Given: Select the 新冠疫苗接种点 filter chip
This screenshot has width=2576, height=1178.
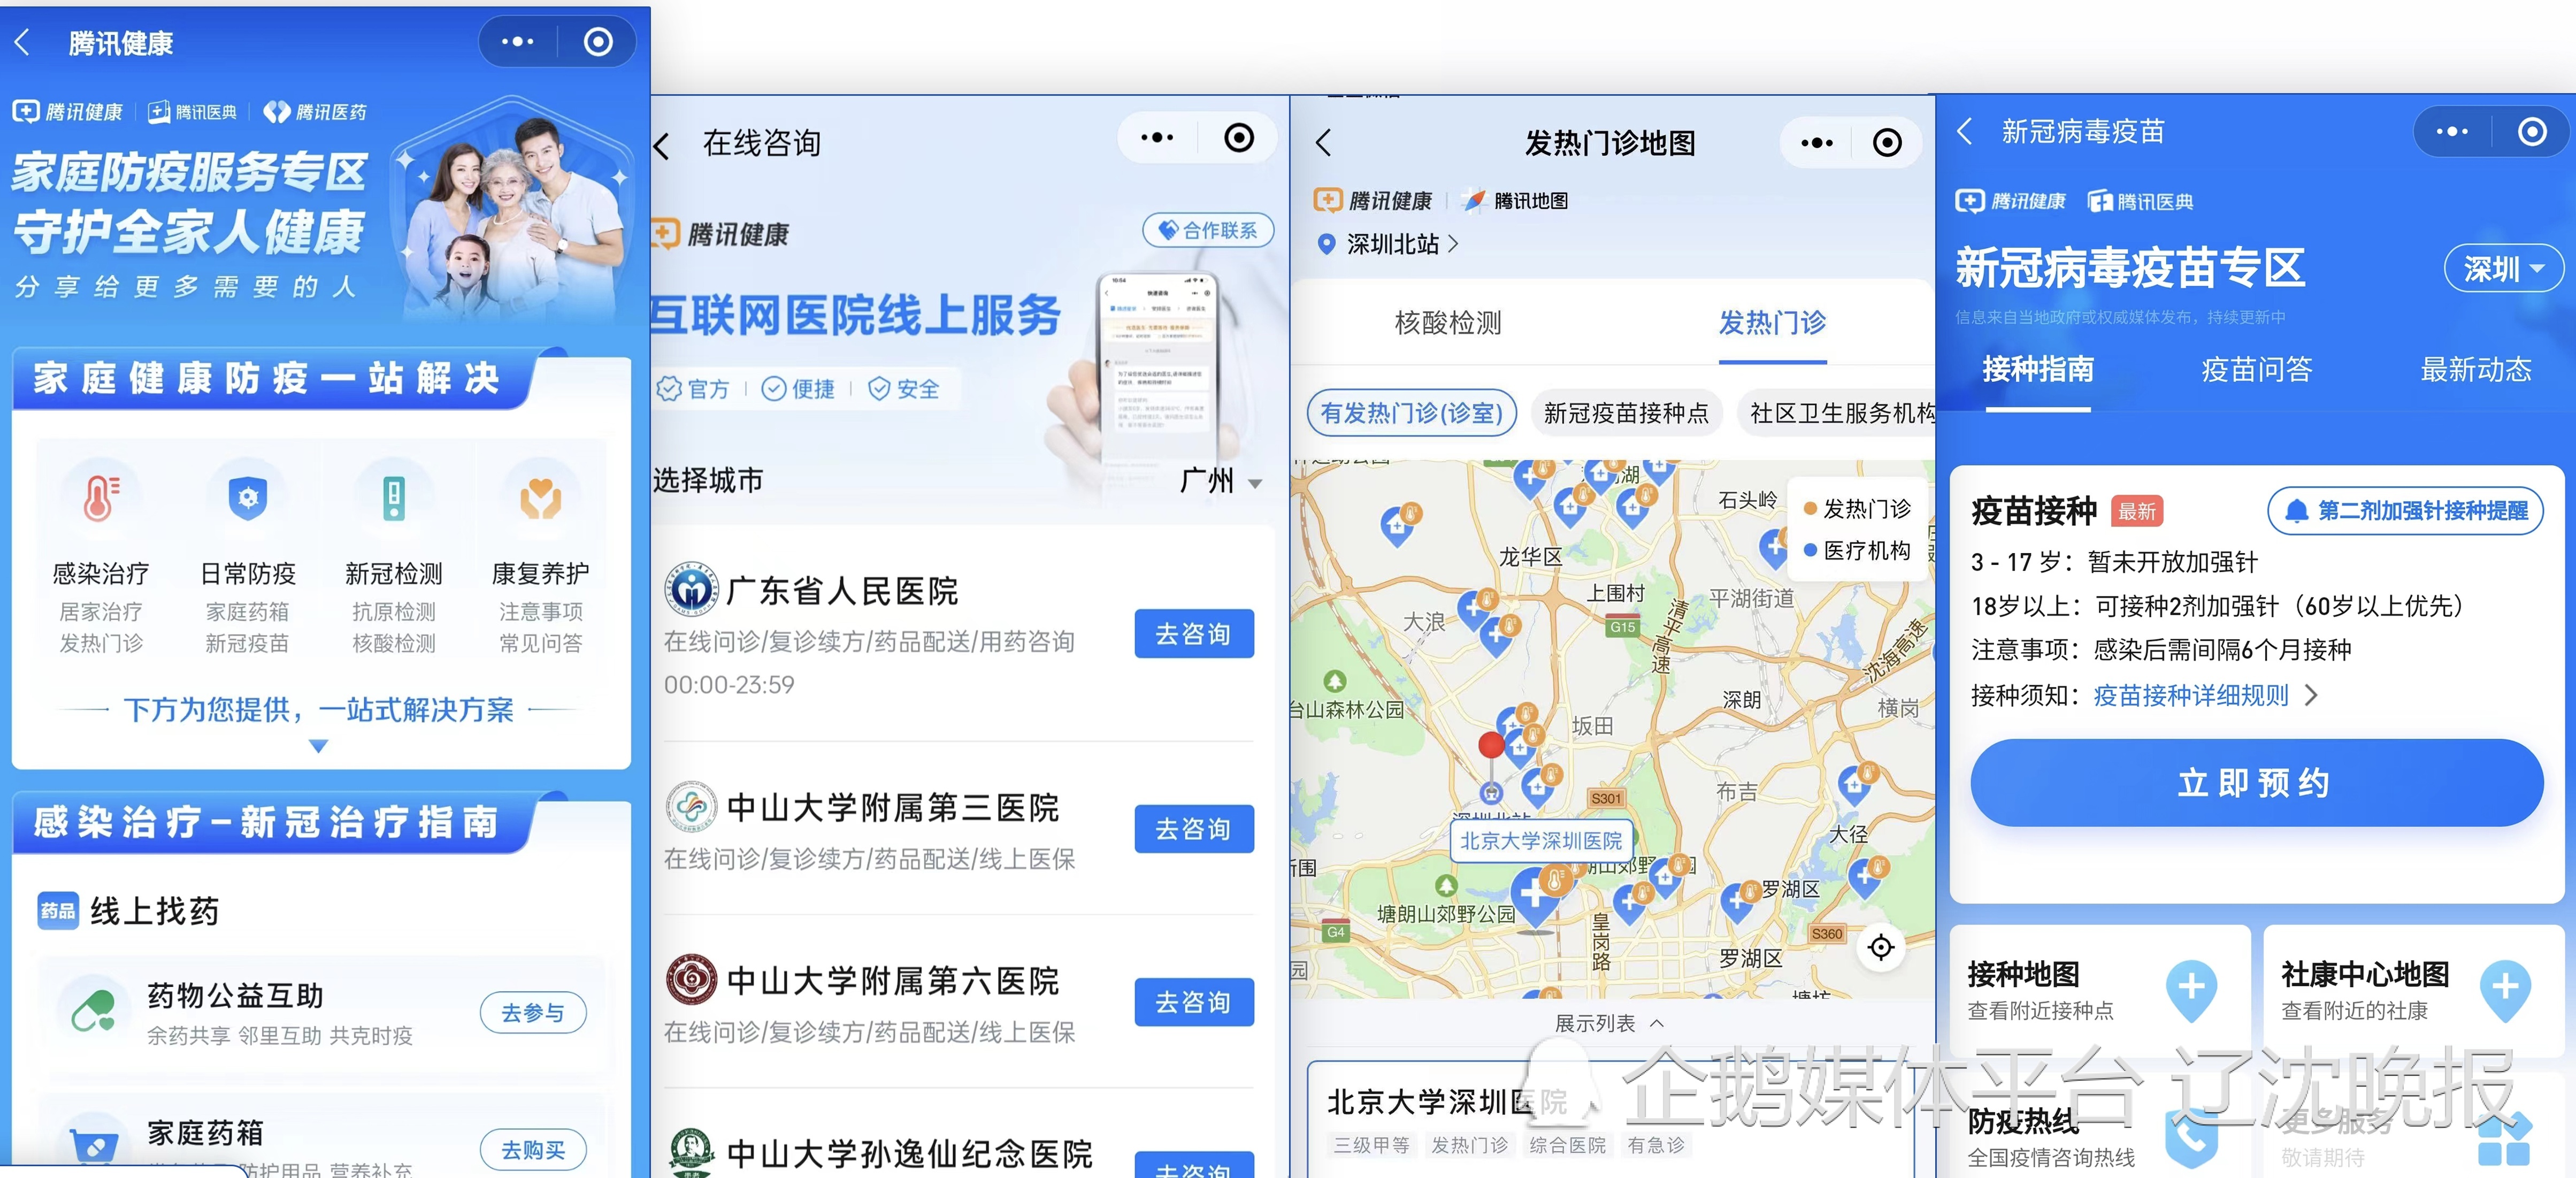Looking at the screenshot, I should pos(1626,413).
